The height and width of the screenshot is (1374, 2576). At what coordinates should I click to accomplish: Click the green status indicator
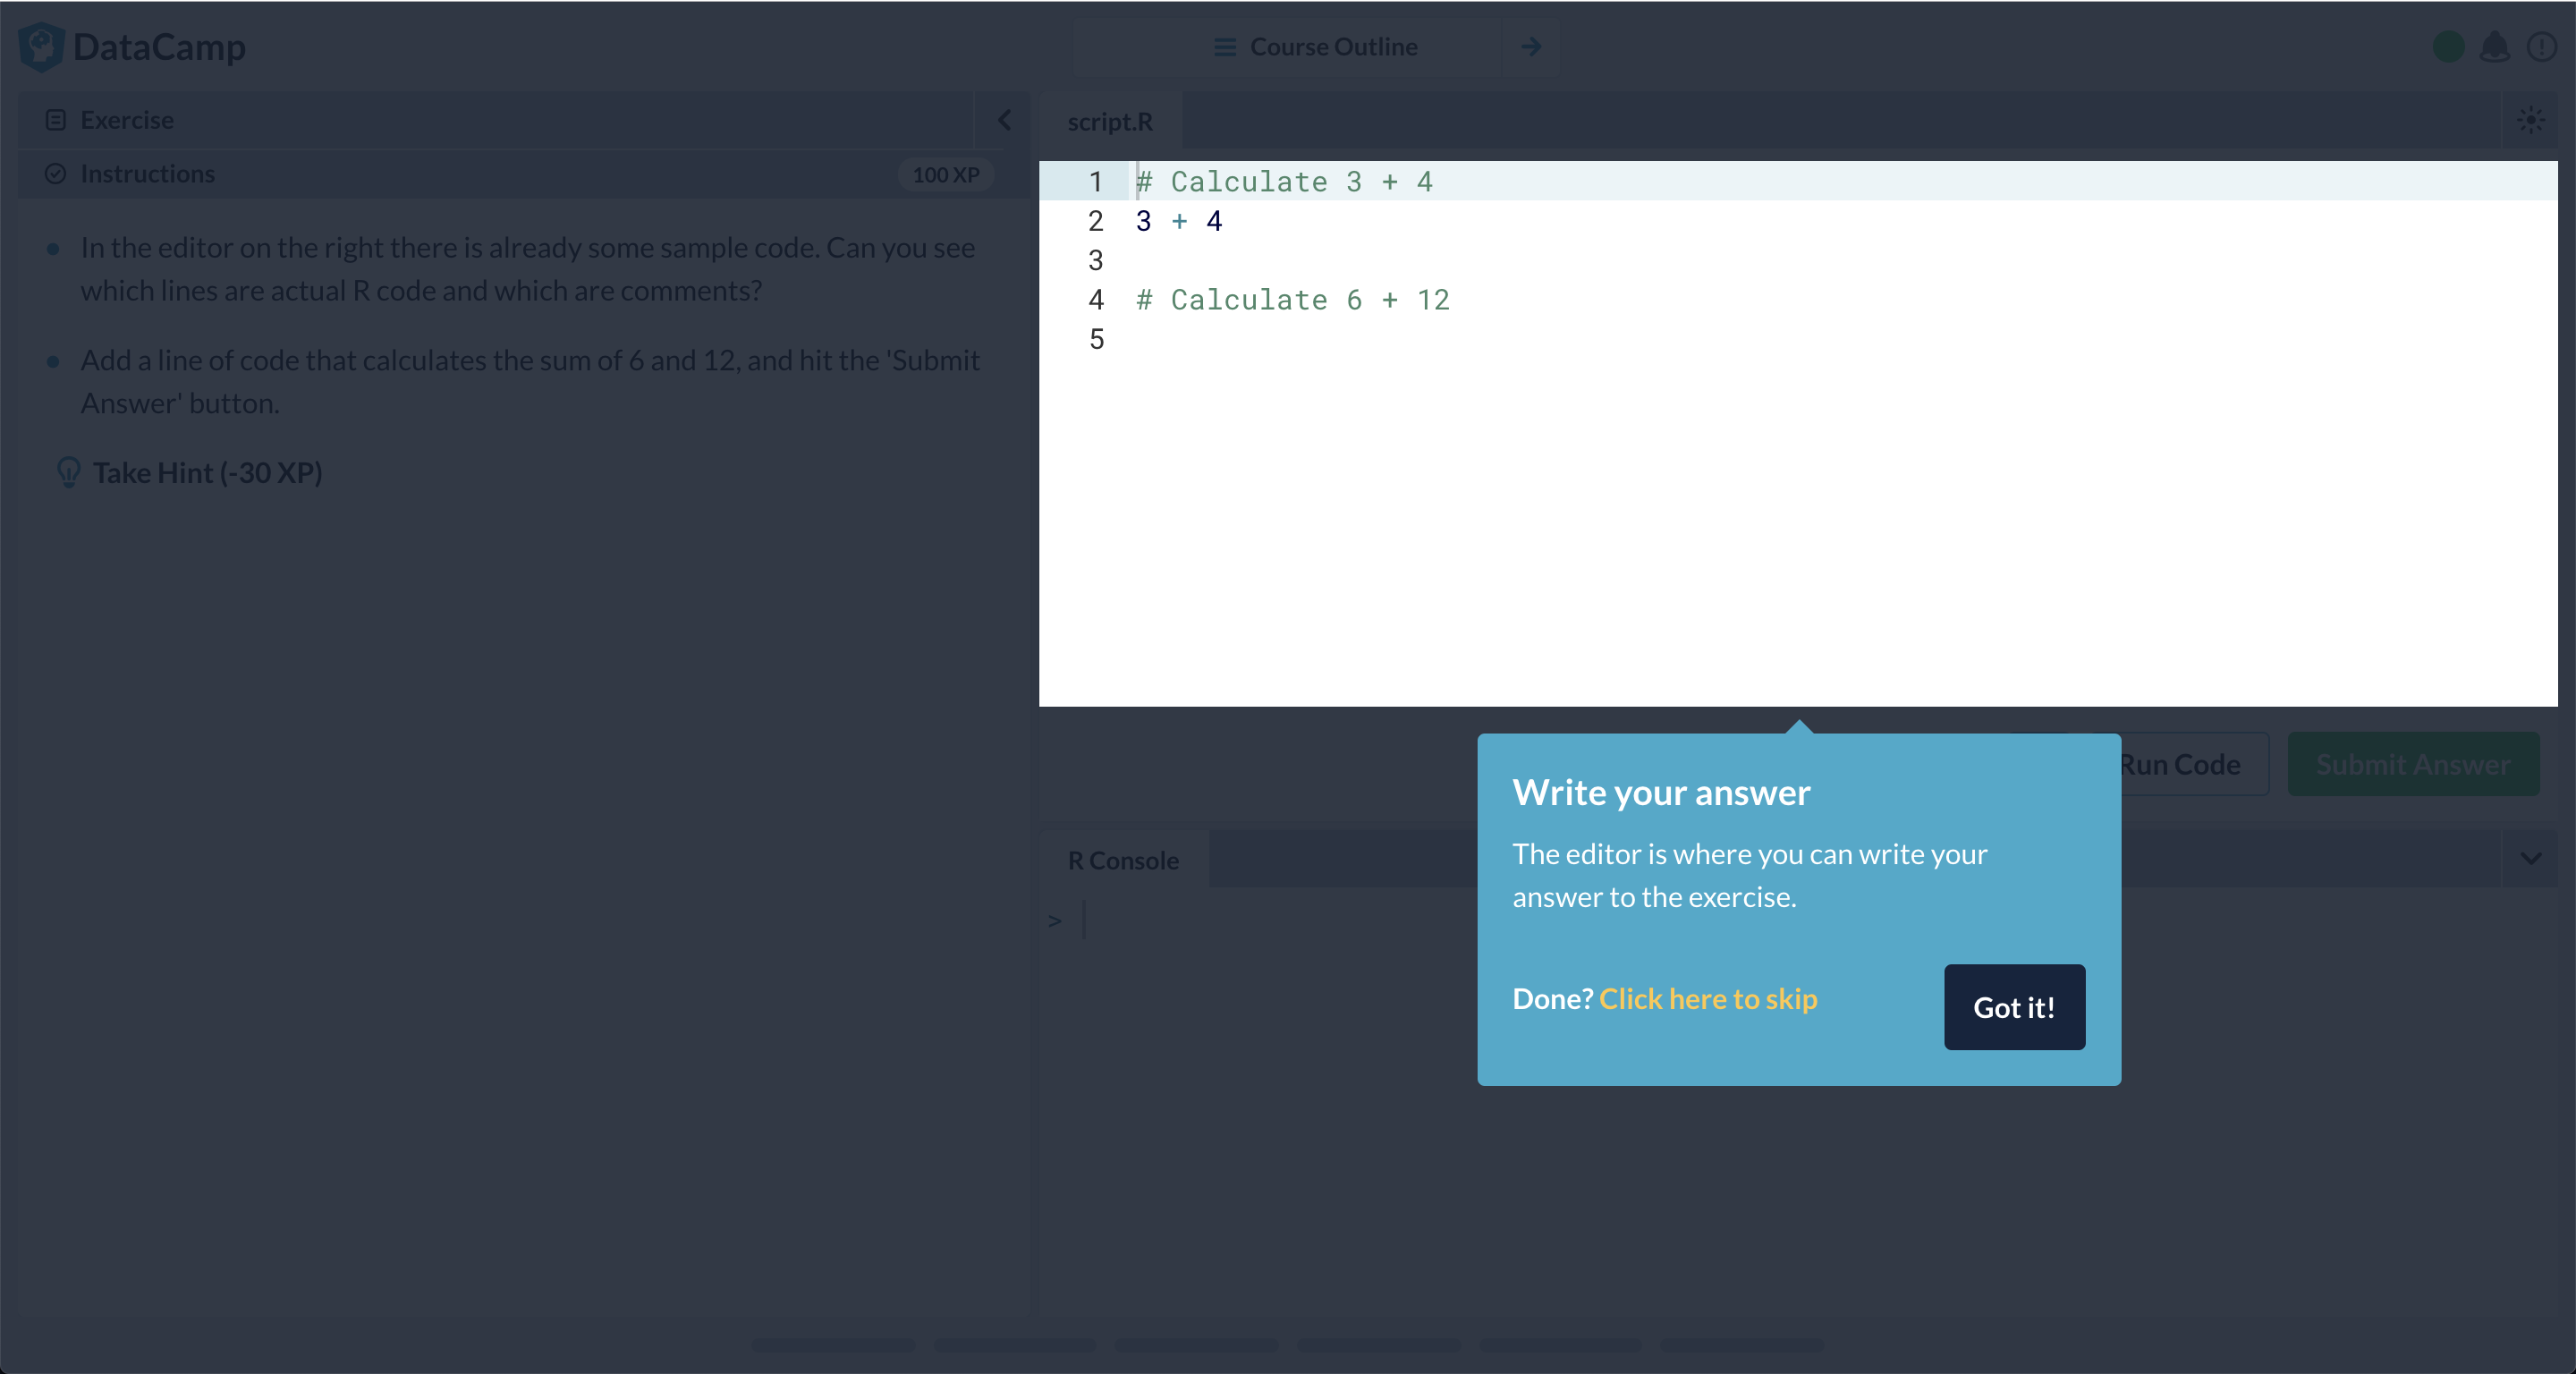(2448, 47)
